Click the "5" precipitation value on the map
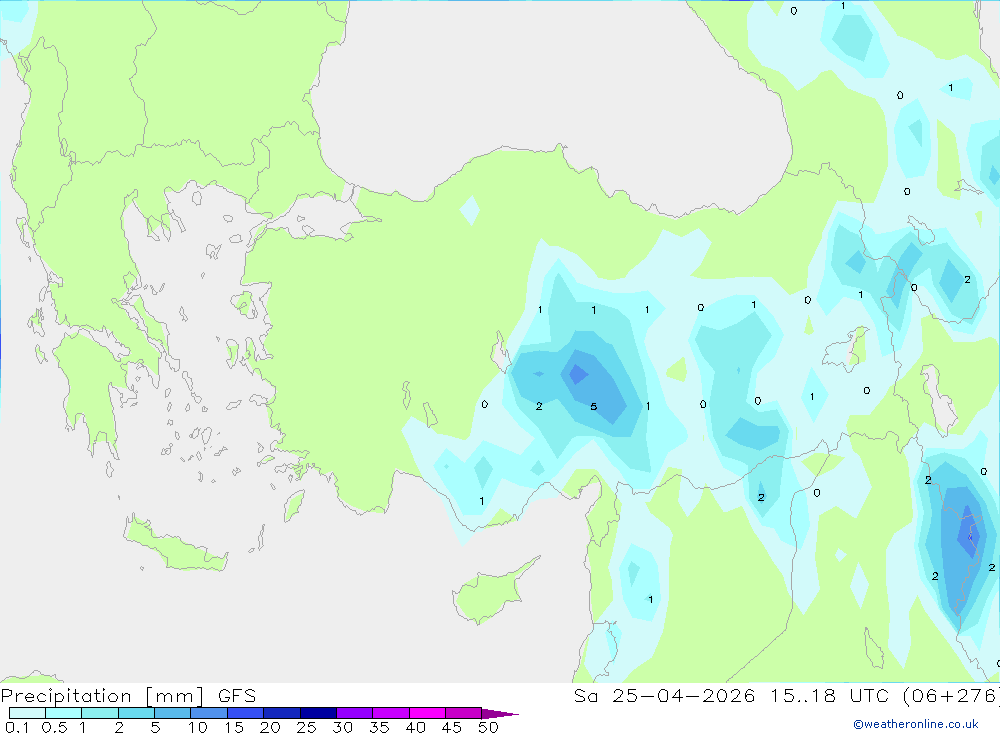The image size is (1000, 733). (x=594, y=406)
